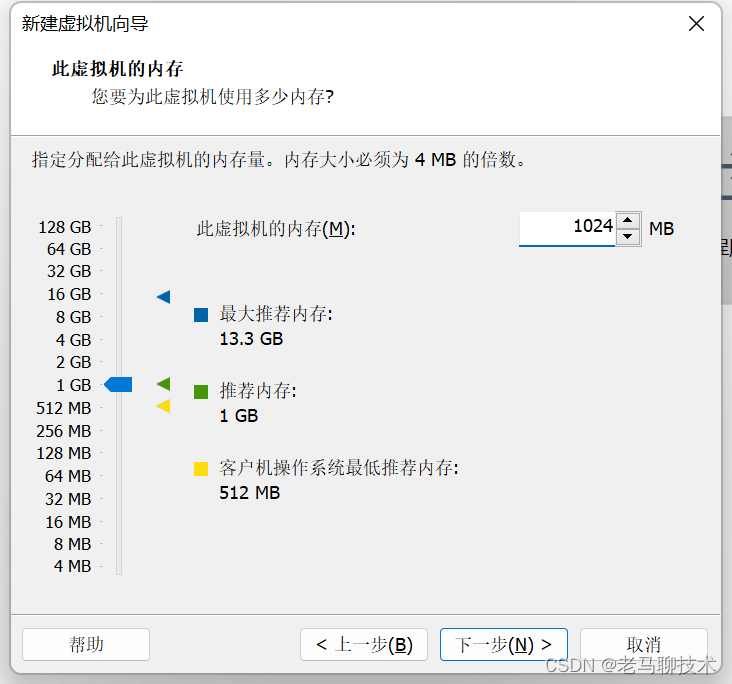Decrease memory with the spinner down arrow

click(x=628, y=237)
